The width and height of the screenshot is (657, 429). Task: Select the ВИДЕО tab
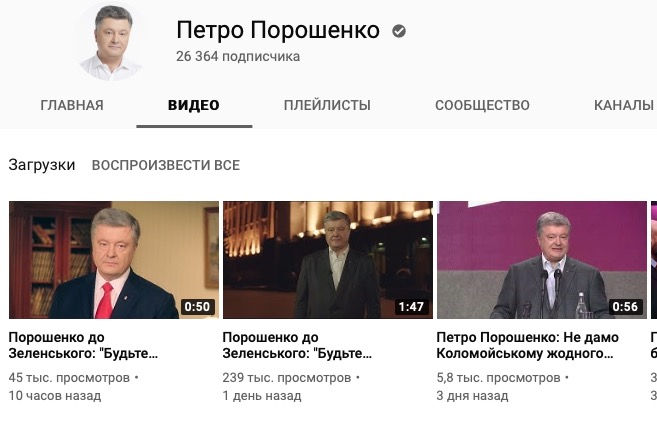click(194, 105)
